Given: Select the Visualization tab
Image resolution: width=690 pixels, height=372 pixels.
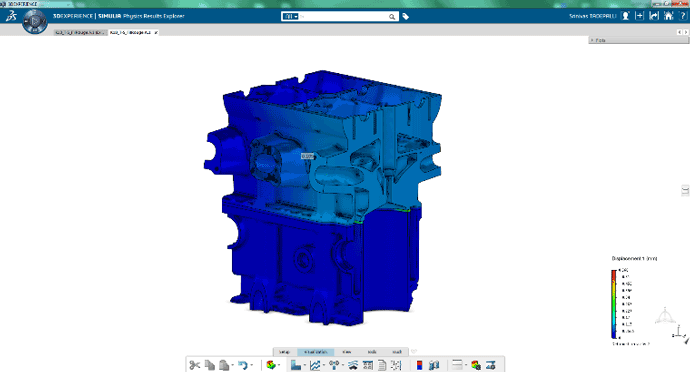Looking at the screenshot, I should pos(316,352).
